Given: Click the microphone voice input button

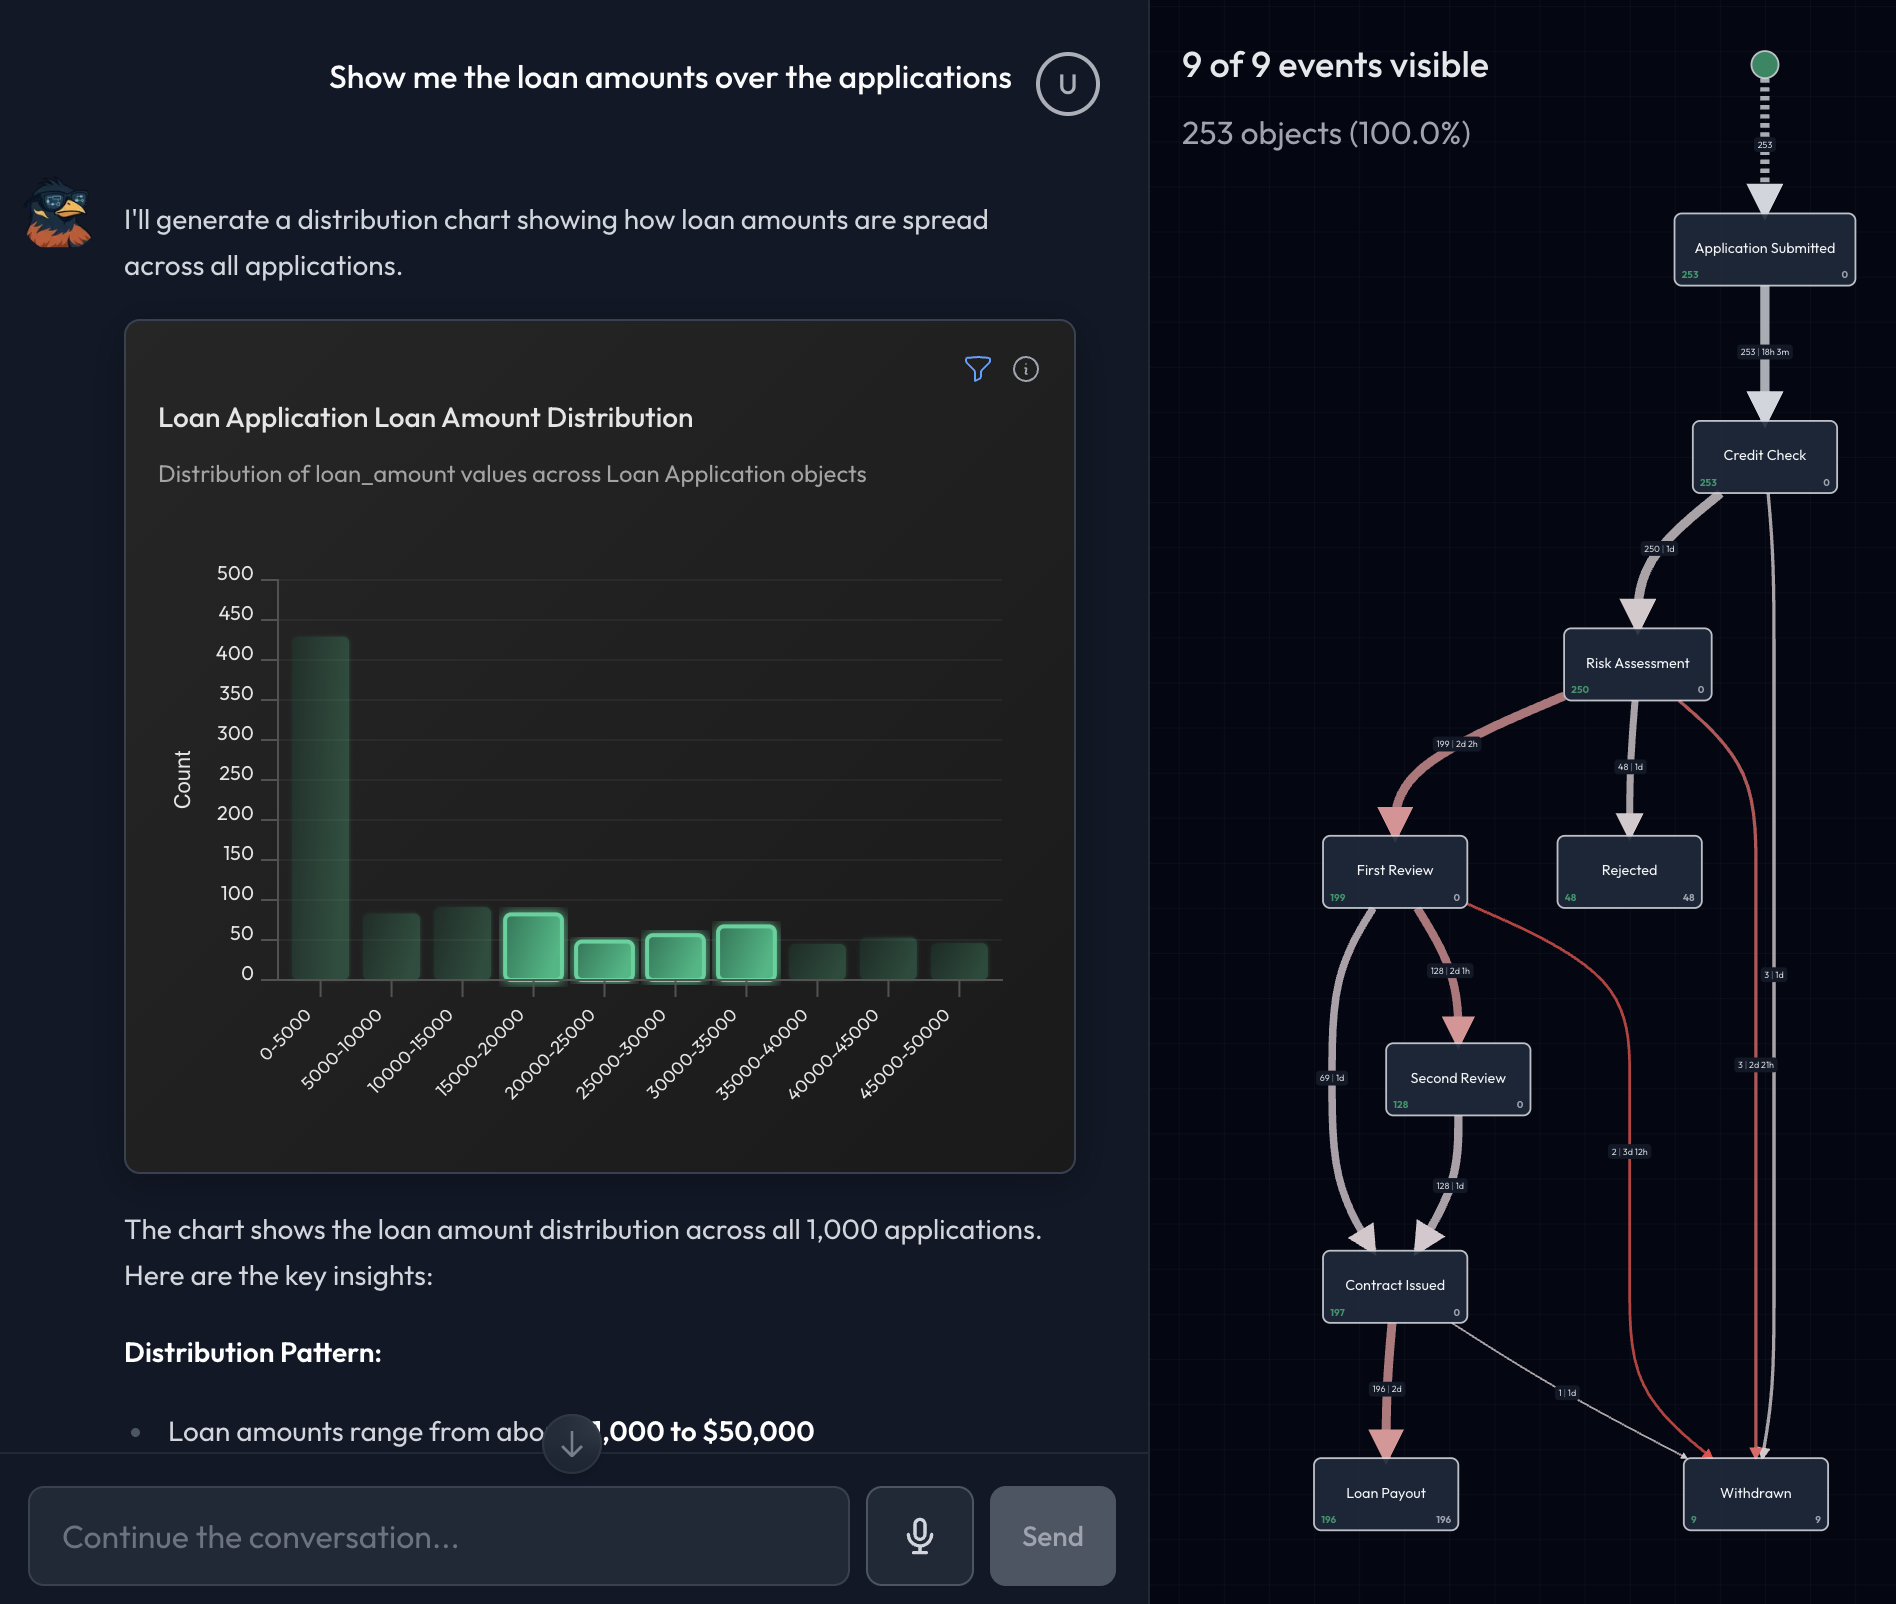Looking at the screenshot, I should coord(919,1535).
